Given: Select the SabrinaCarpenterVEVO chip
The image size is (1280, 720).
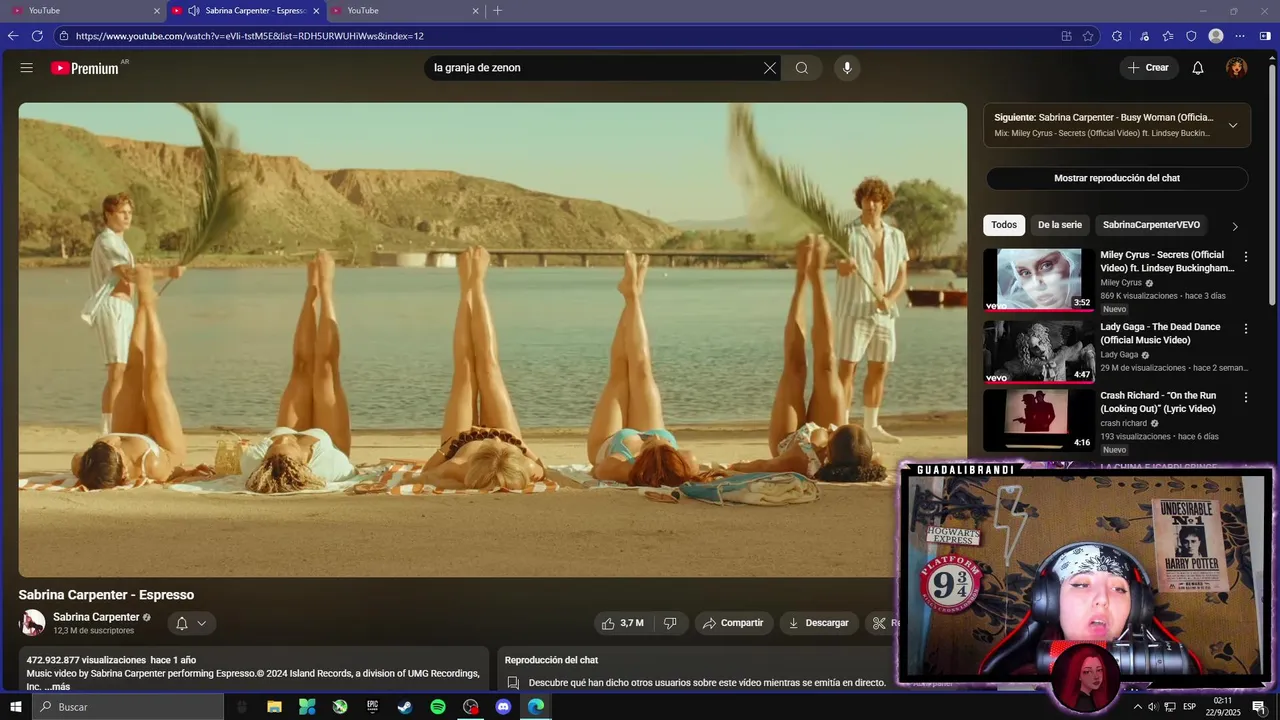Looking at the screenshot, I should [1151, 225].
